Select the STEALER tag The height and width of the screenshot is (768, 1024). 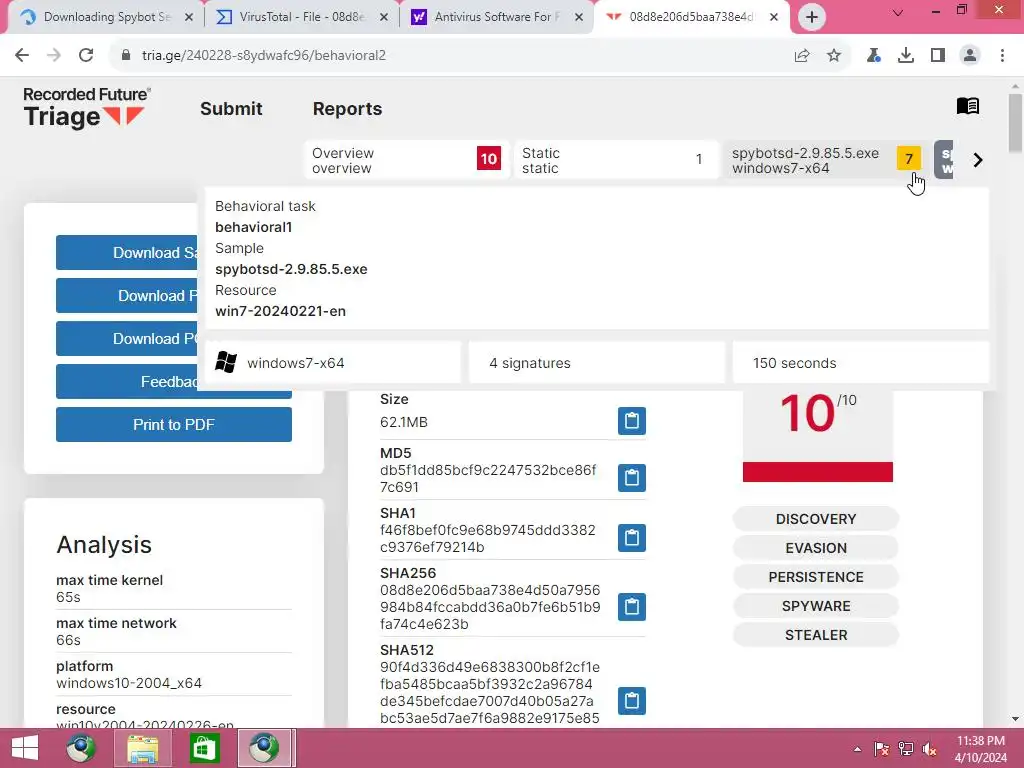point(816,635)
